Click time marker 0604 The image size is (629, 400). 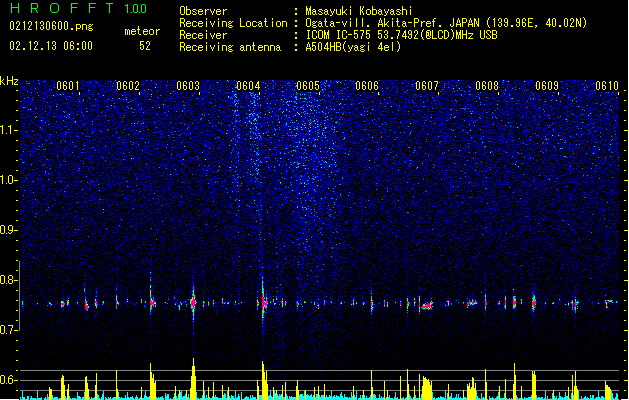click(248, 86)
